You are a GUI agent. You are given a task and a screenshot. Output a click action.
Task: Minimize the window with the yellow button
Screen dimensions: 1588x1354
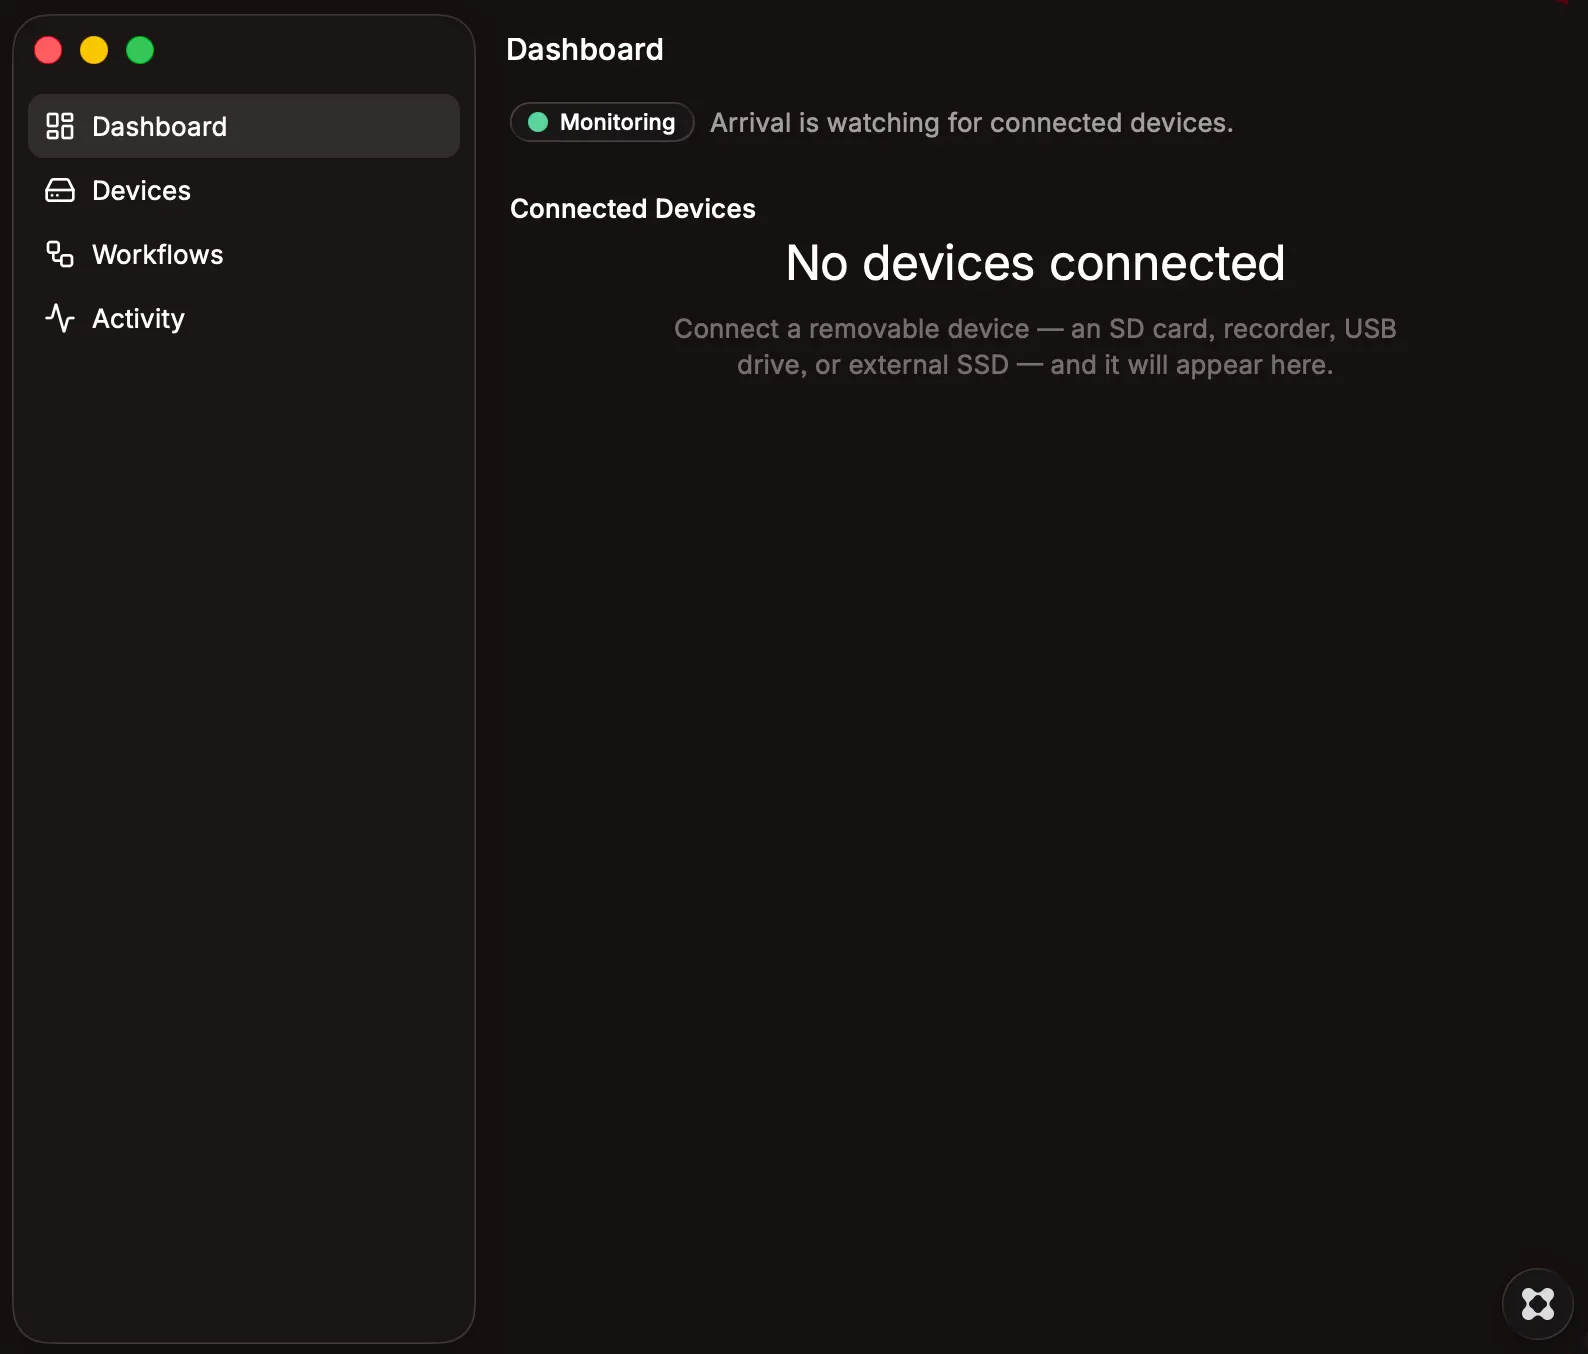tap(94, 50)
